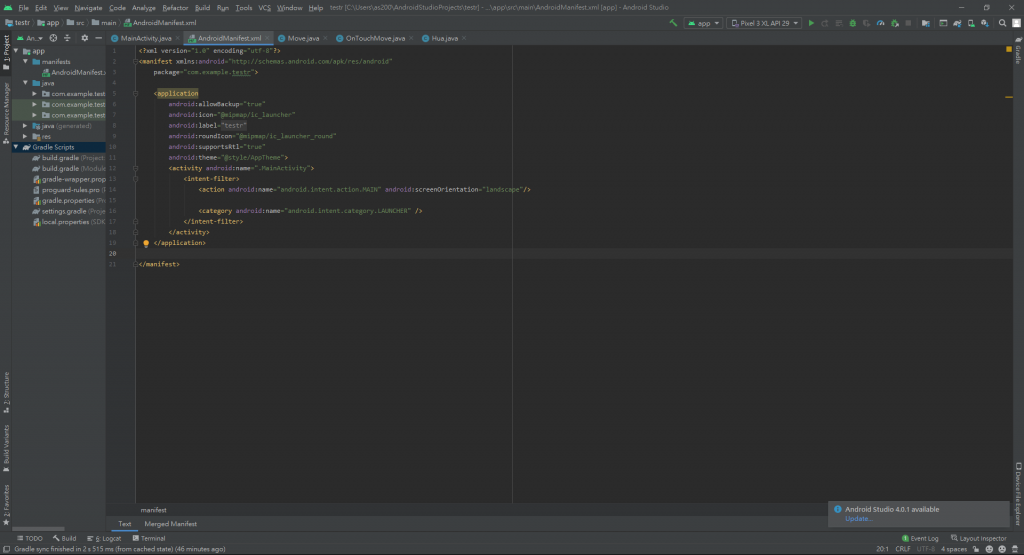Click the Make Project hammer icon
The height and width of the screenshot is (555, 1024).
(x=673, y=22)
